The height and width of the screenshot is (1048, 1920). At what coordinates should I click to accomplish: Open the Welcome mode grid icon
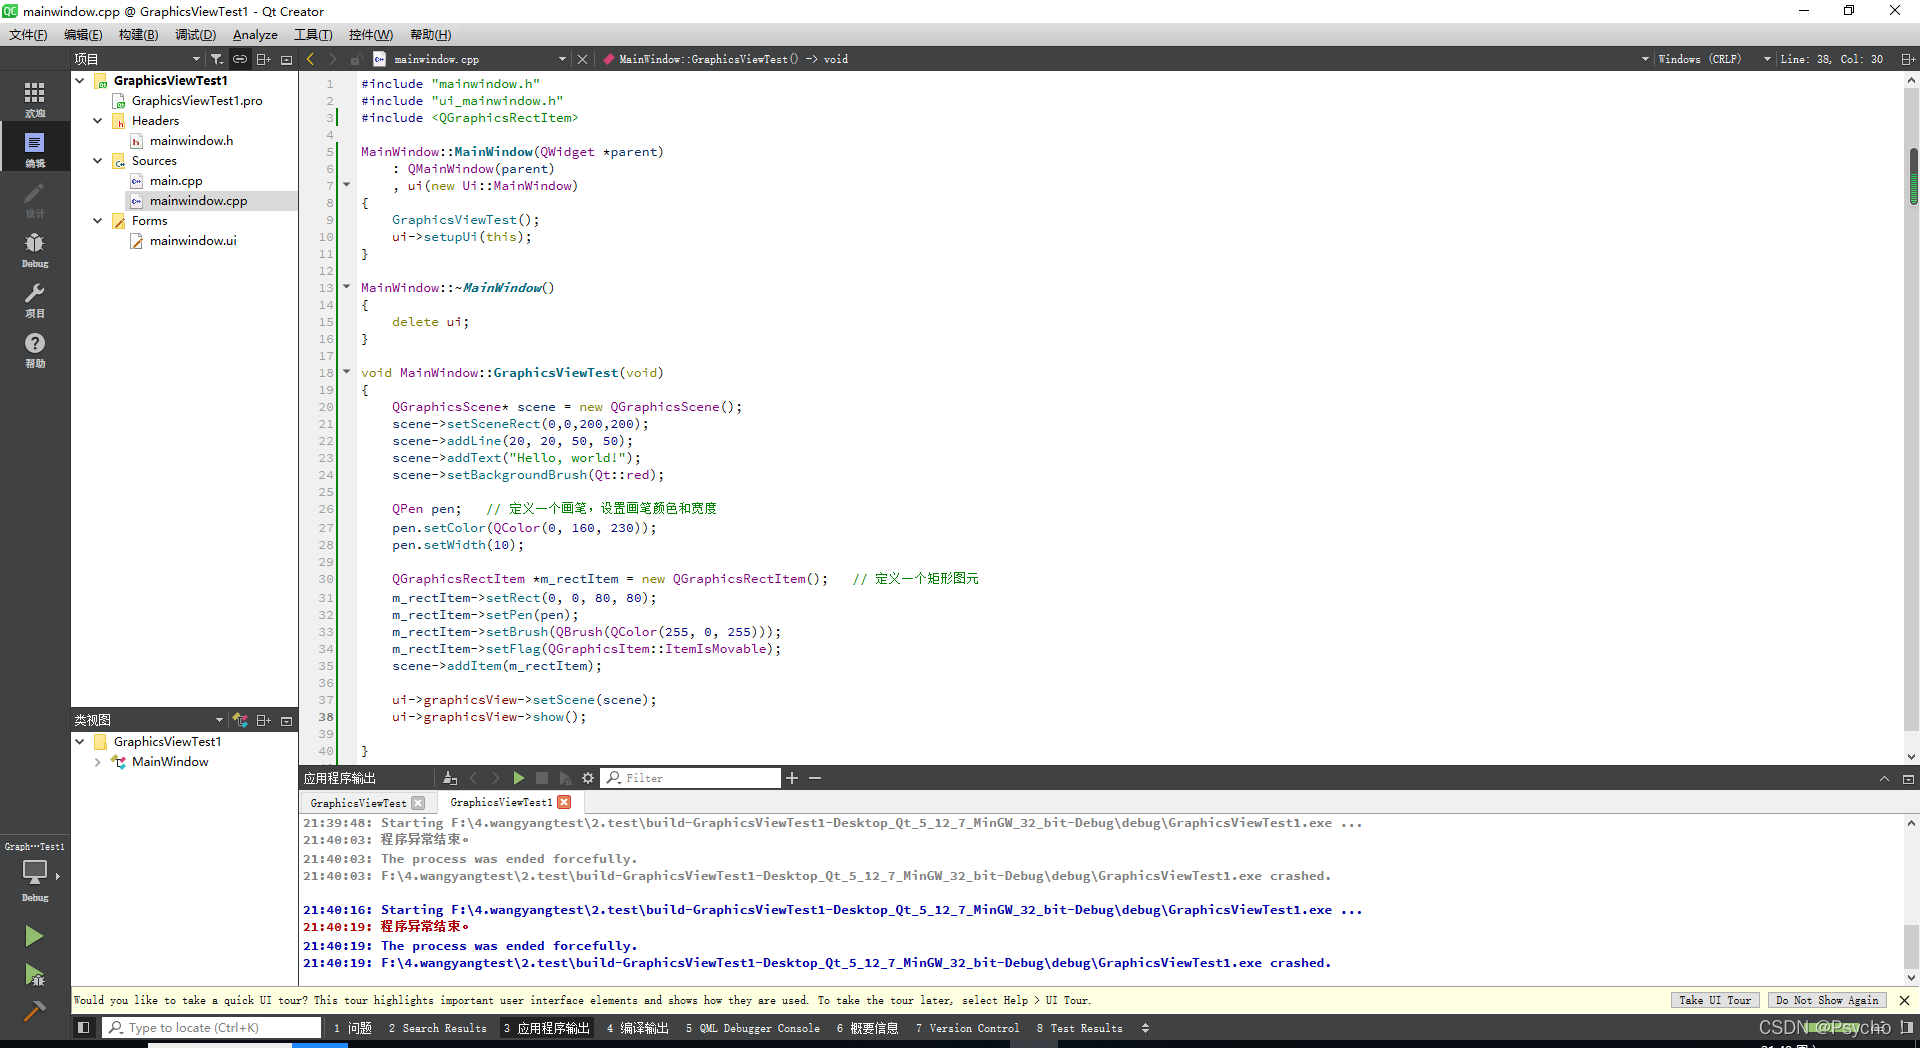coord(35,98)
